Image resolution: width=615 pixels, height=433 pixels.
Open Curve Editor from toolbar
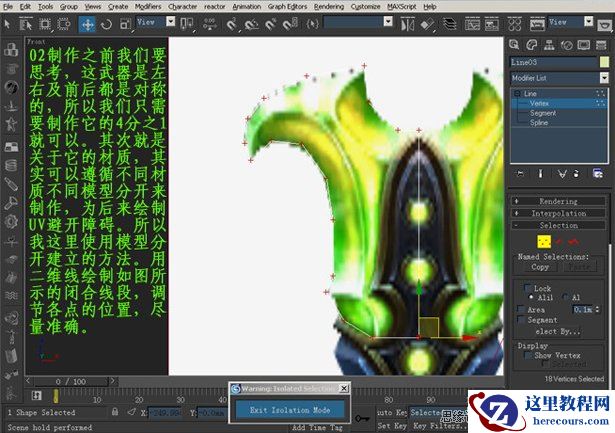tap(472, 24)
